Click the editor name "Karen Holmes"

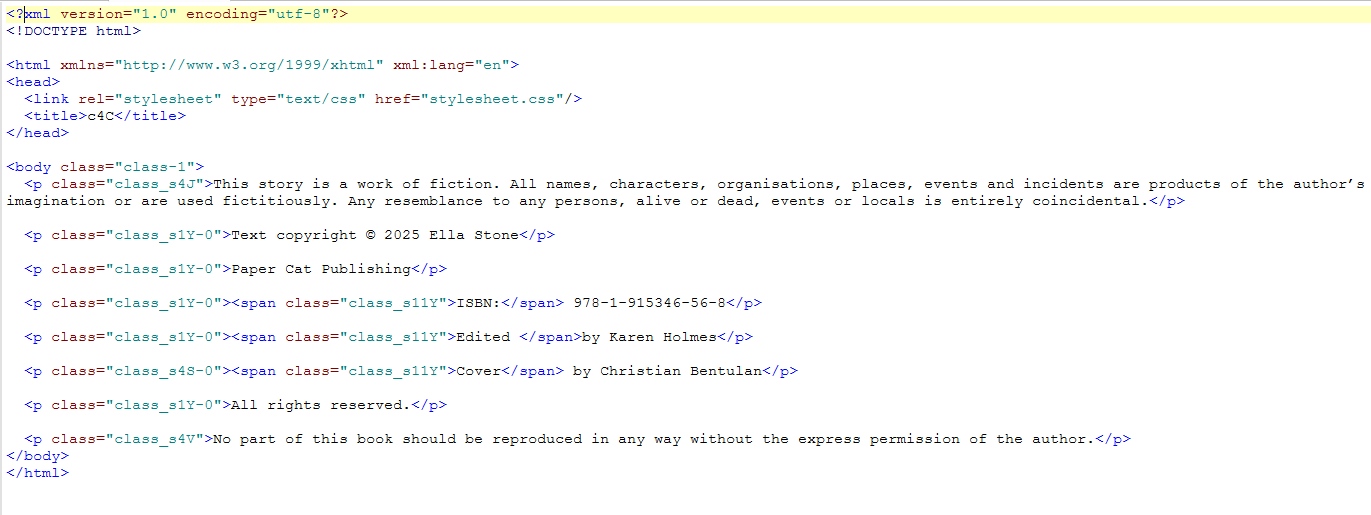[663, 337]
